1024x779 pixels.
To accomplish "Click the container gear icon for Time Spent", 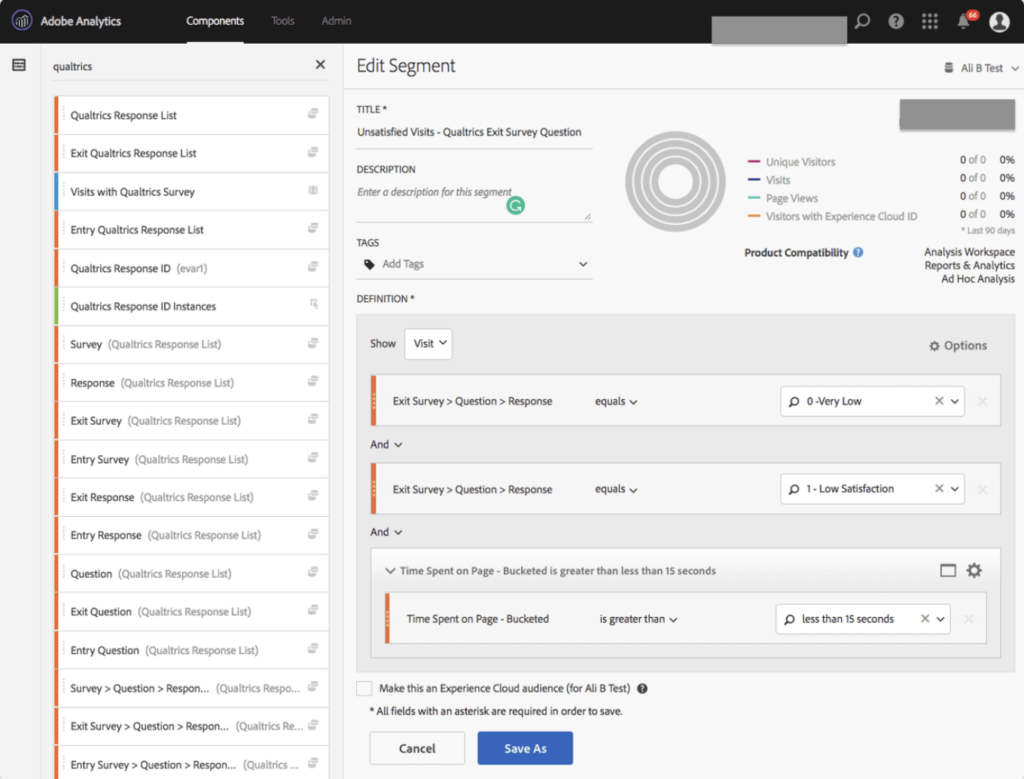I will click(x=974, y=571).
